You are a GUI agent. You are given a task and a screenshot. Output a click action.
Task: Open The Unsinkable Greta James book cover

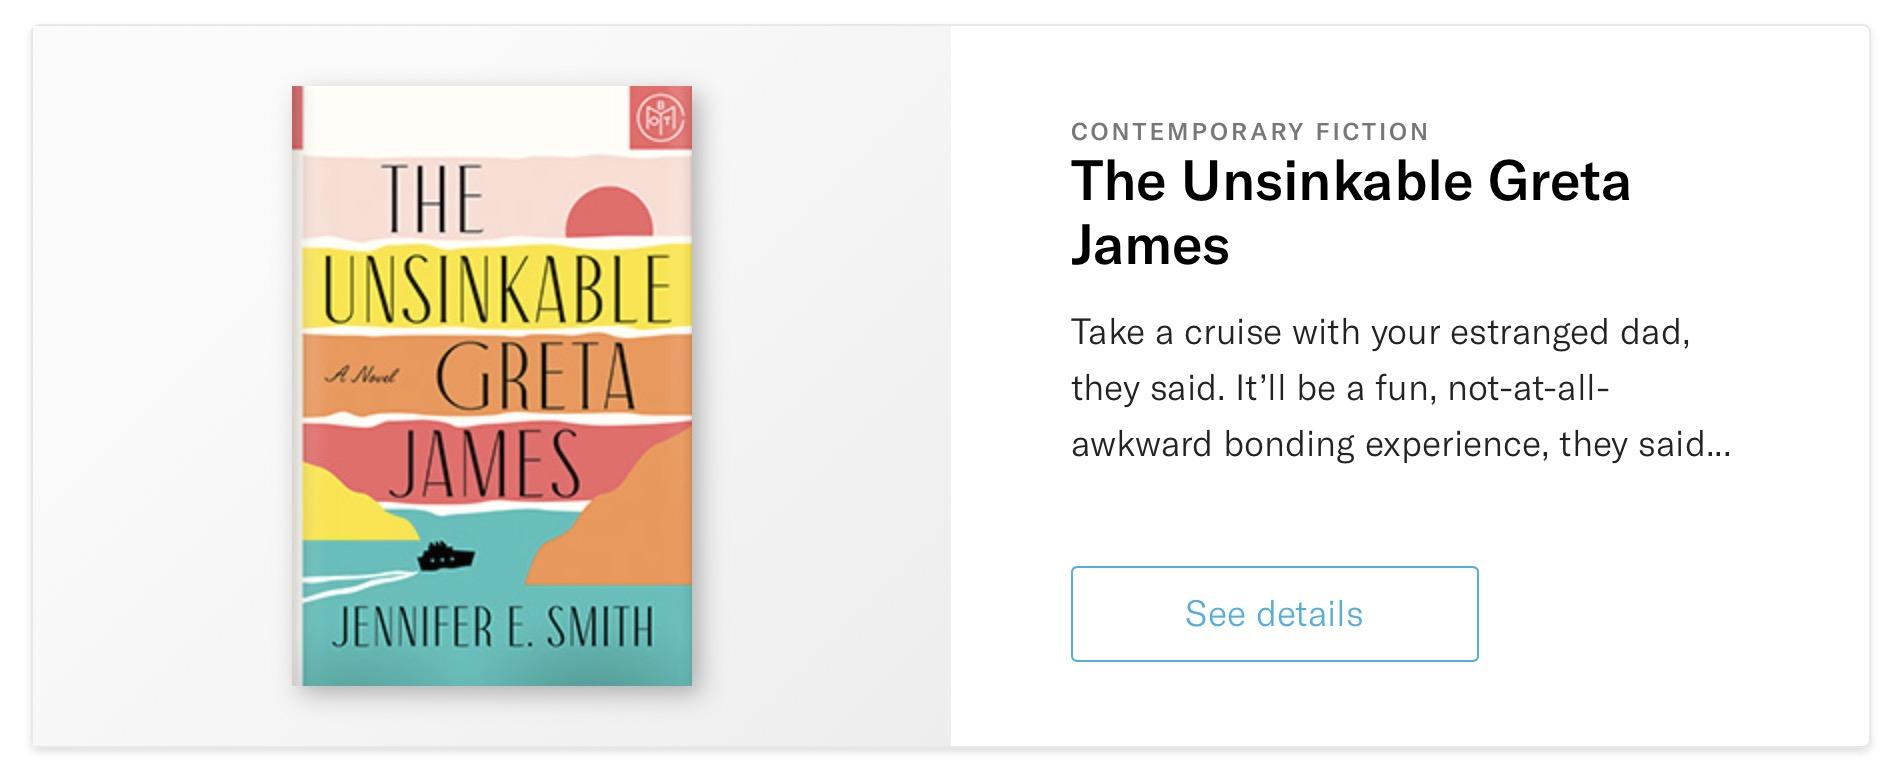pyautogui.click(x=492, y=385)
